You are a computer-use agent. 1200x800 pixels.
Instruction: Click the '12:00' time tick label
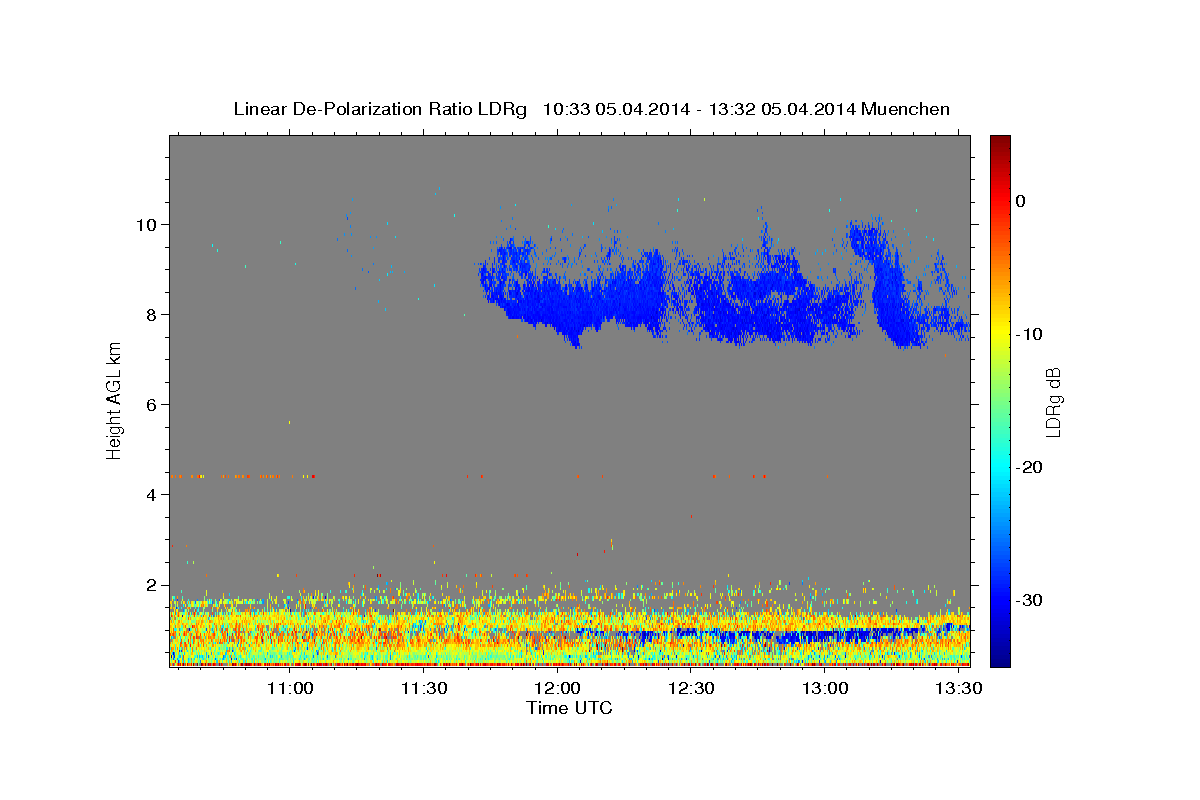(557, 688)
